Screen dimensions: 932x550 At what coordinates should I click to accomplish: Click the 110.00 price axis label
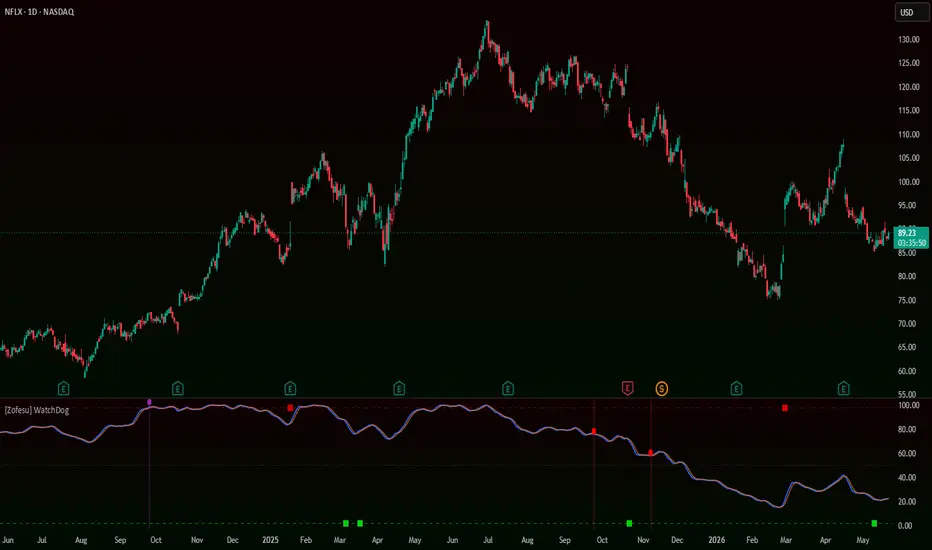click(909, 134)
